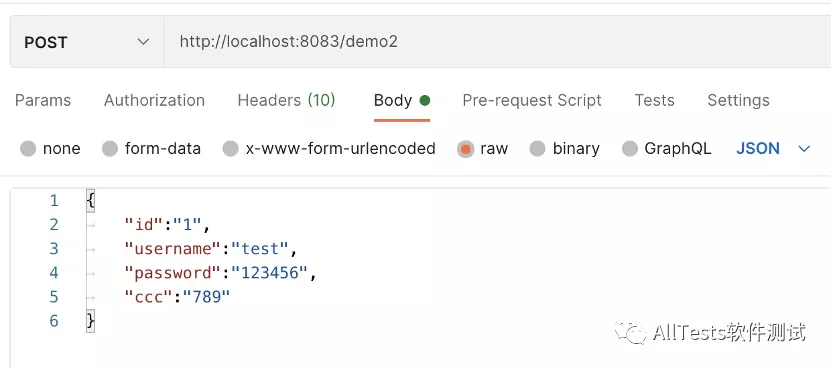
Task: Click the chevron next to JSON
Action: pos(804,149)
